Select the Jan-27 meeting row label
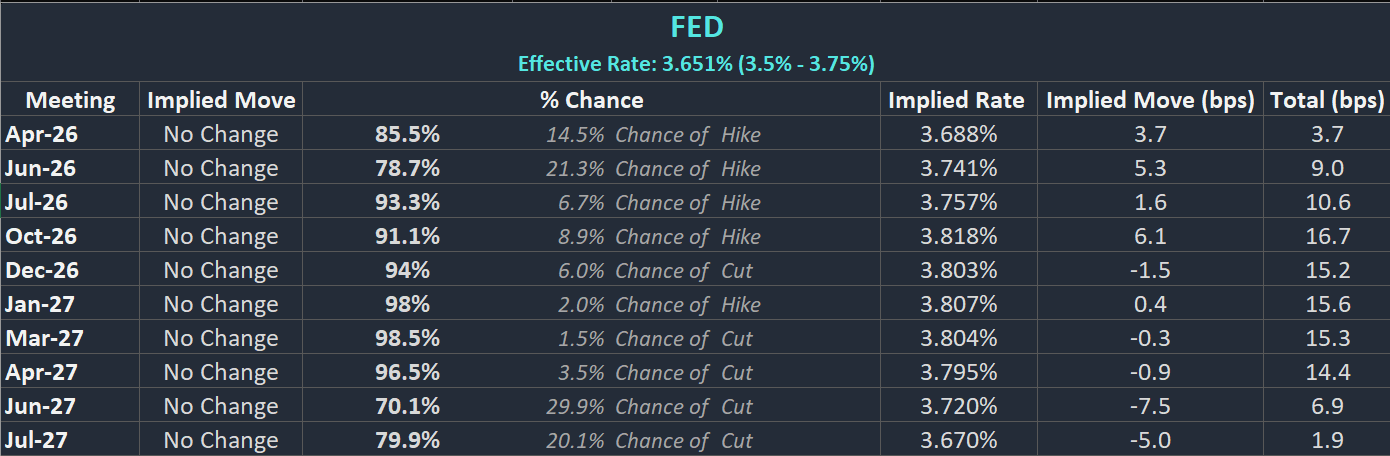The image size is (1390, 456). pyautogui.click(x=41, y=304)
